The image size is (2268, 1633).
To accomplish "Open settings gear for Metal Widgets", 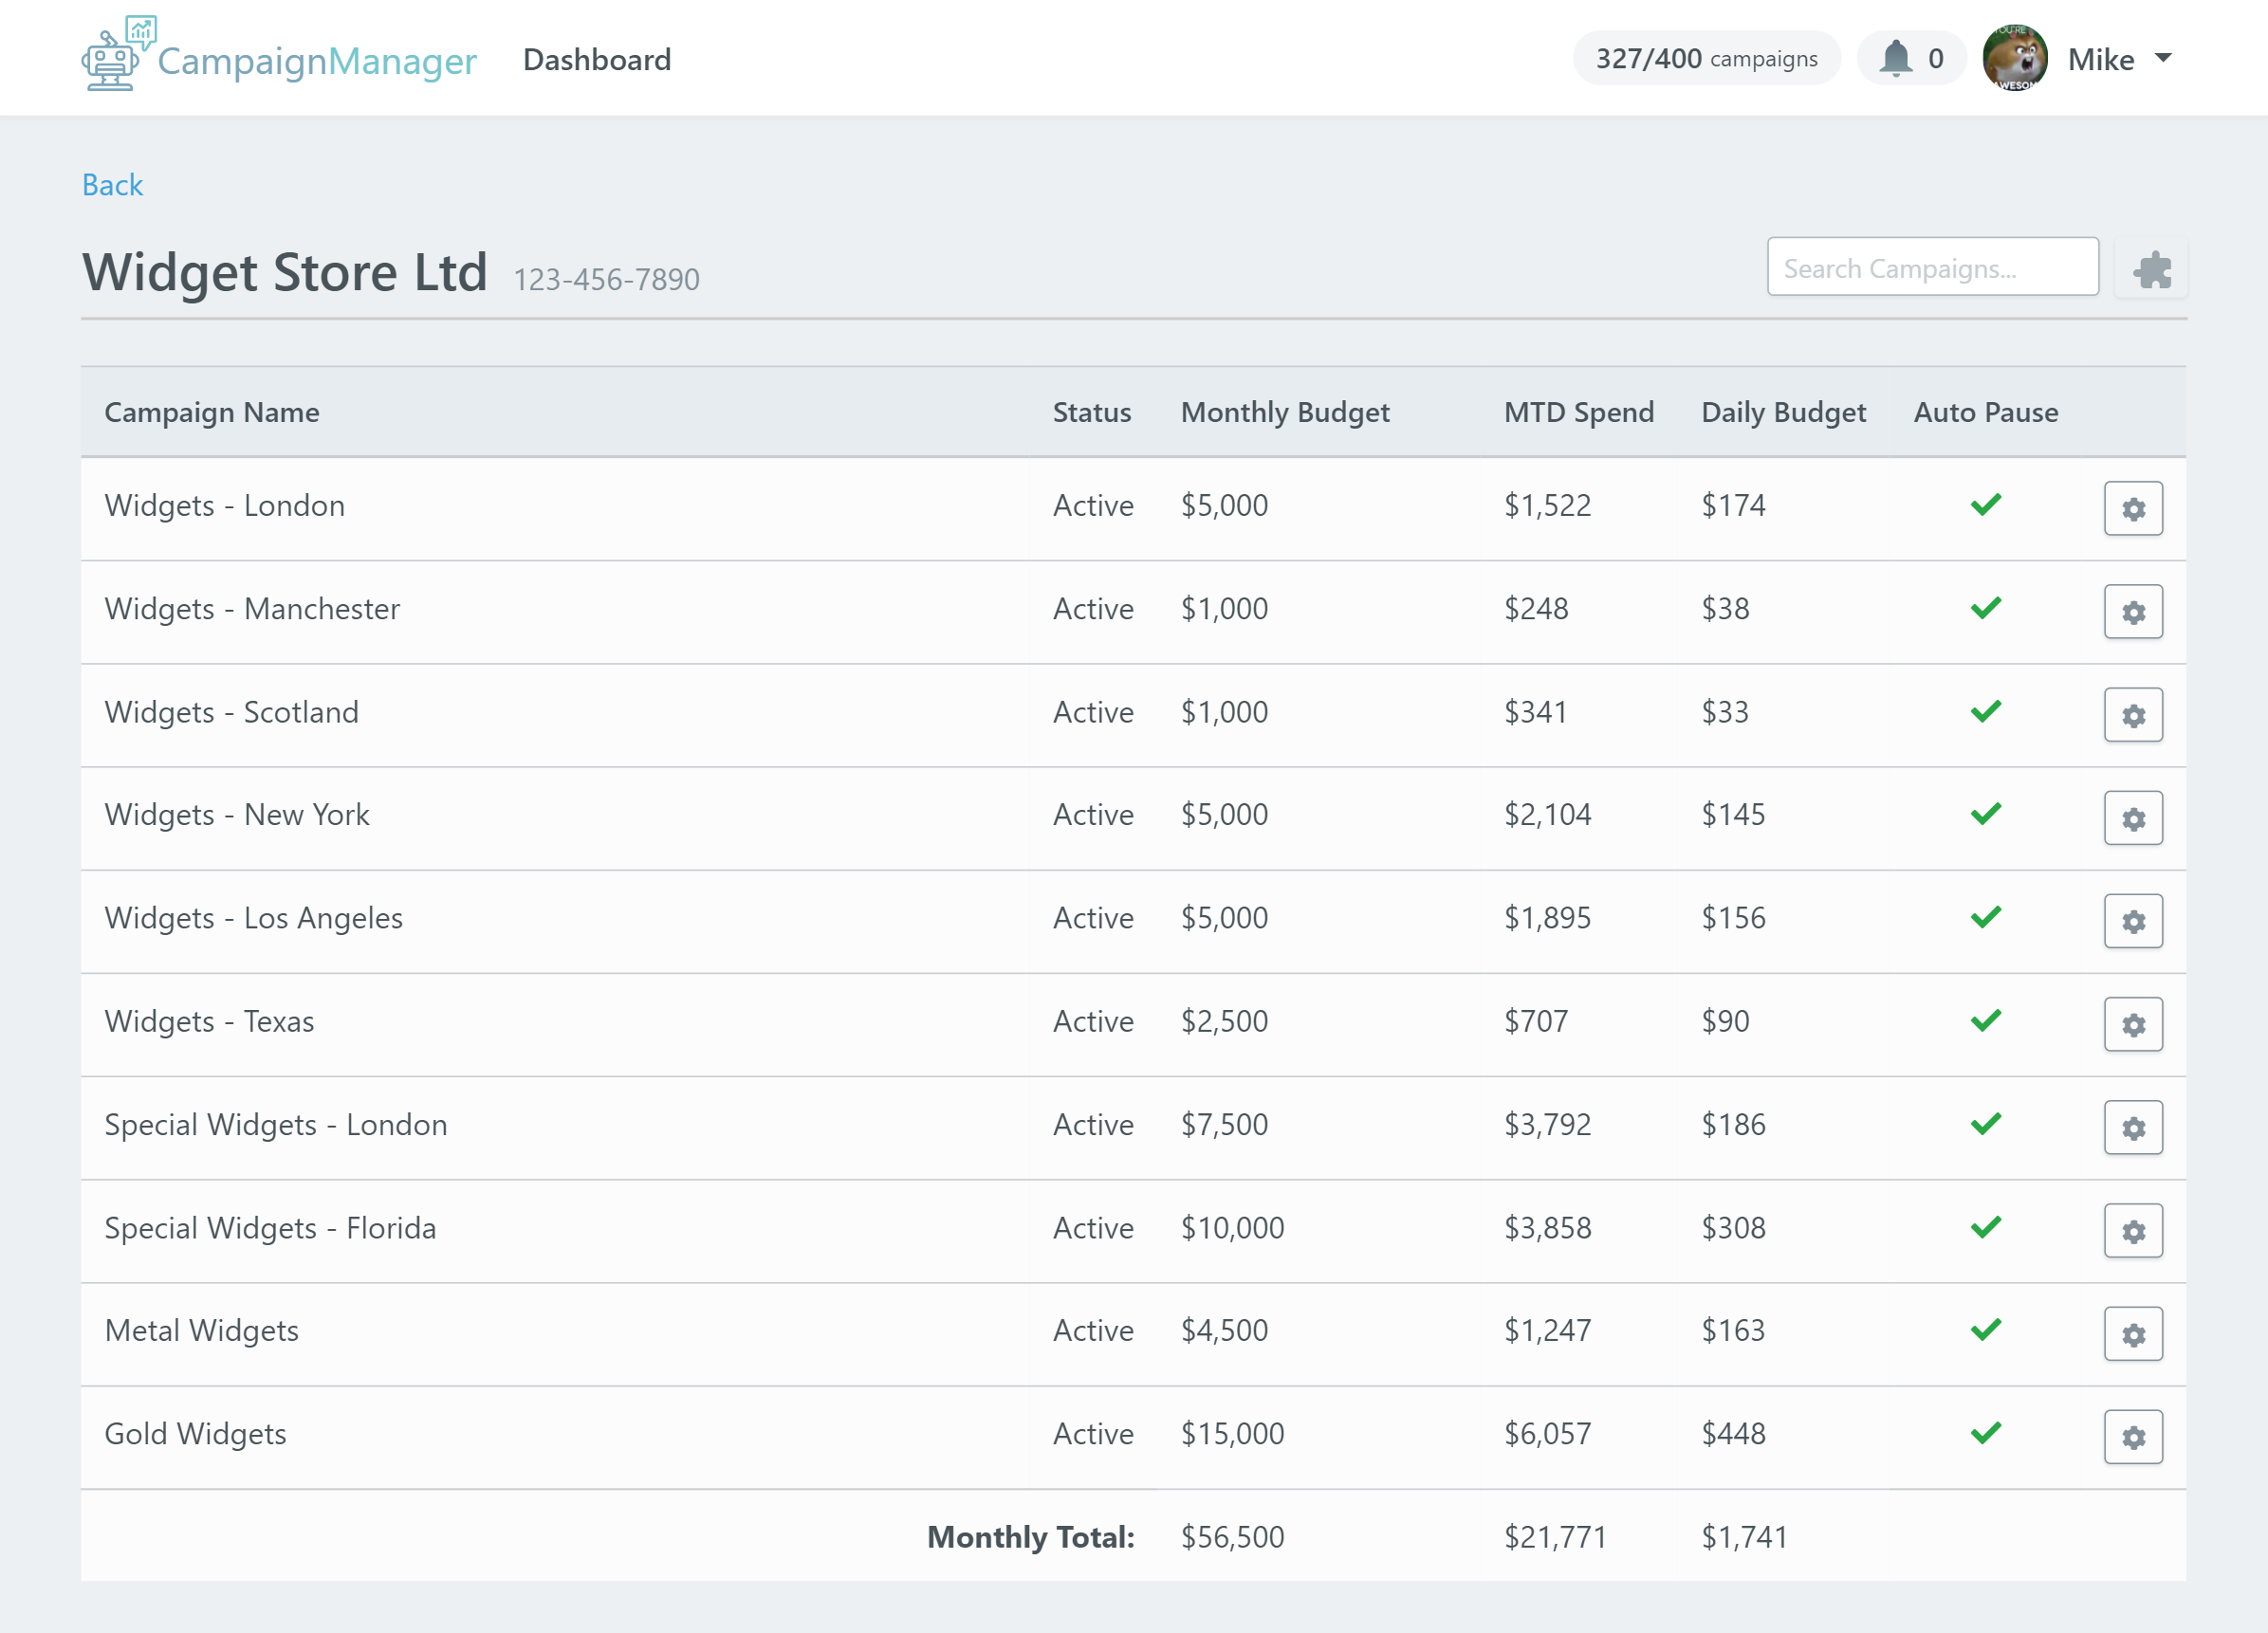I will (2133, 1334).
